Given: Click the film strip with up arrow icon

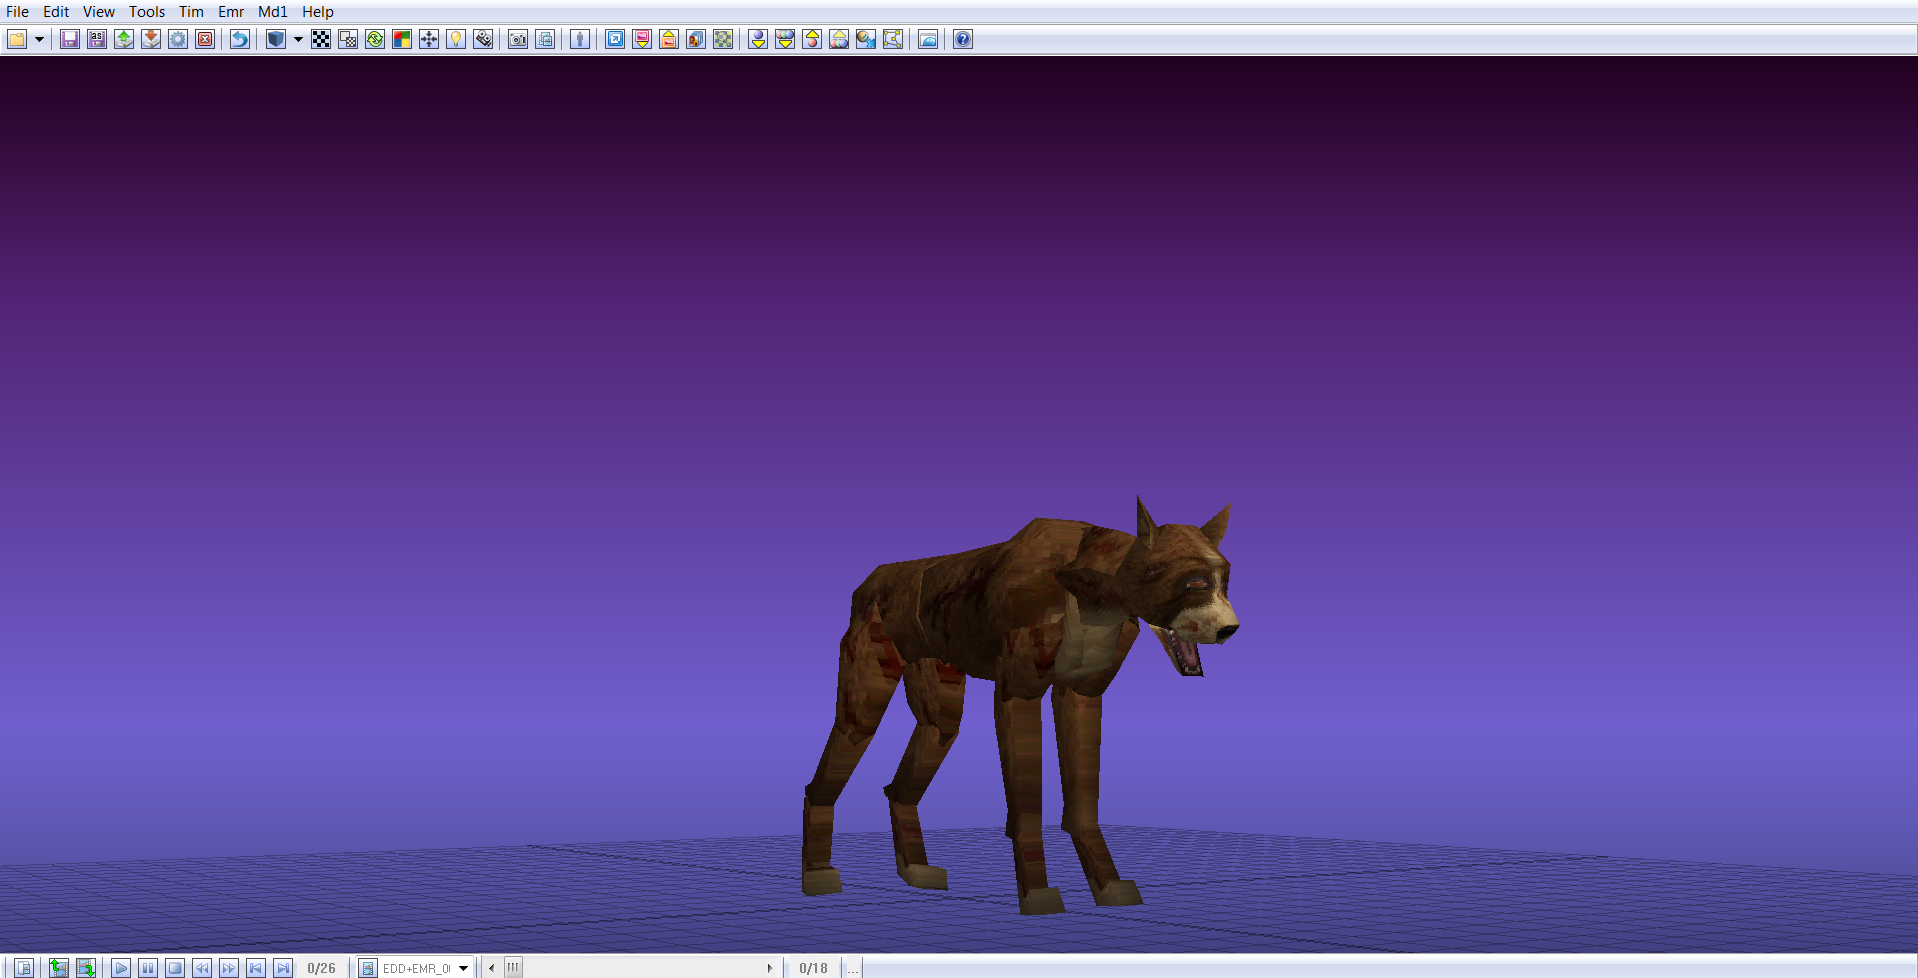Looking at the screenshot, I should tap(59, 968).
